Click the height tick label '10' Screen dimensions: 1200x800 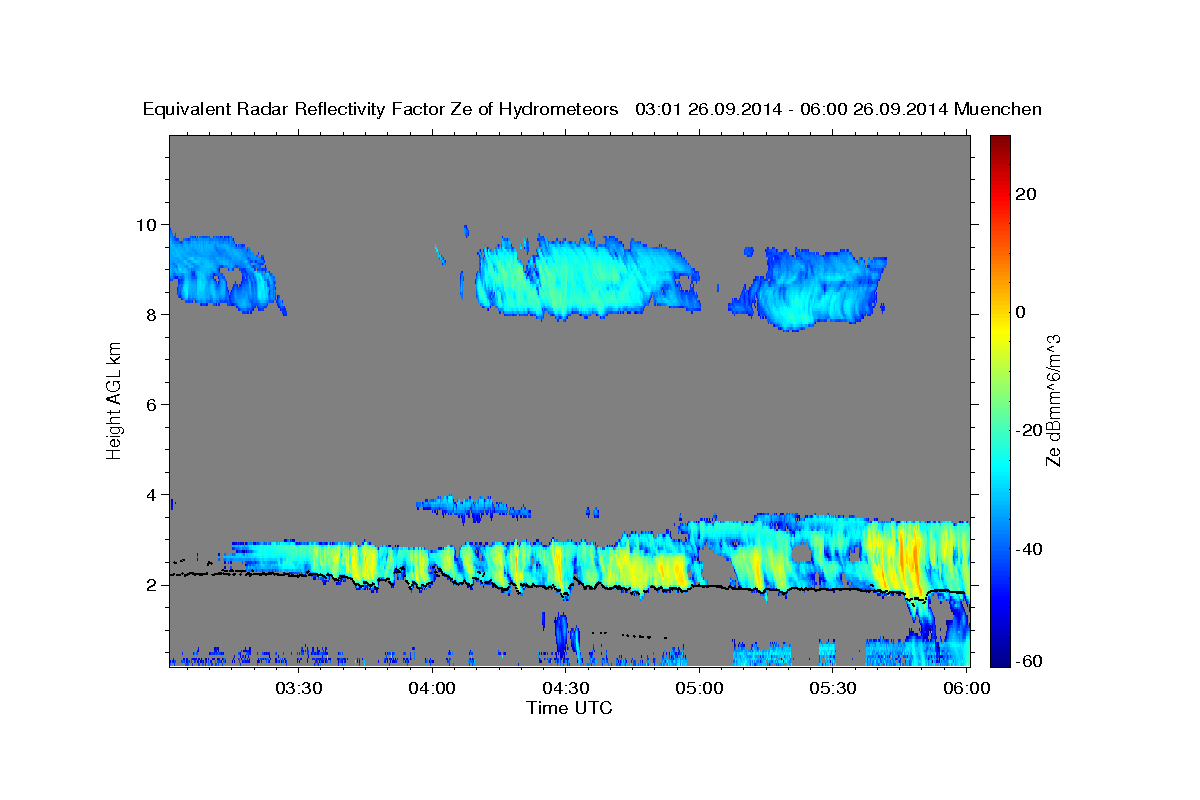[148, 224]
